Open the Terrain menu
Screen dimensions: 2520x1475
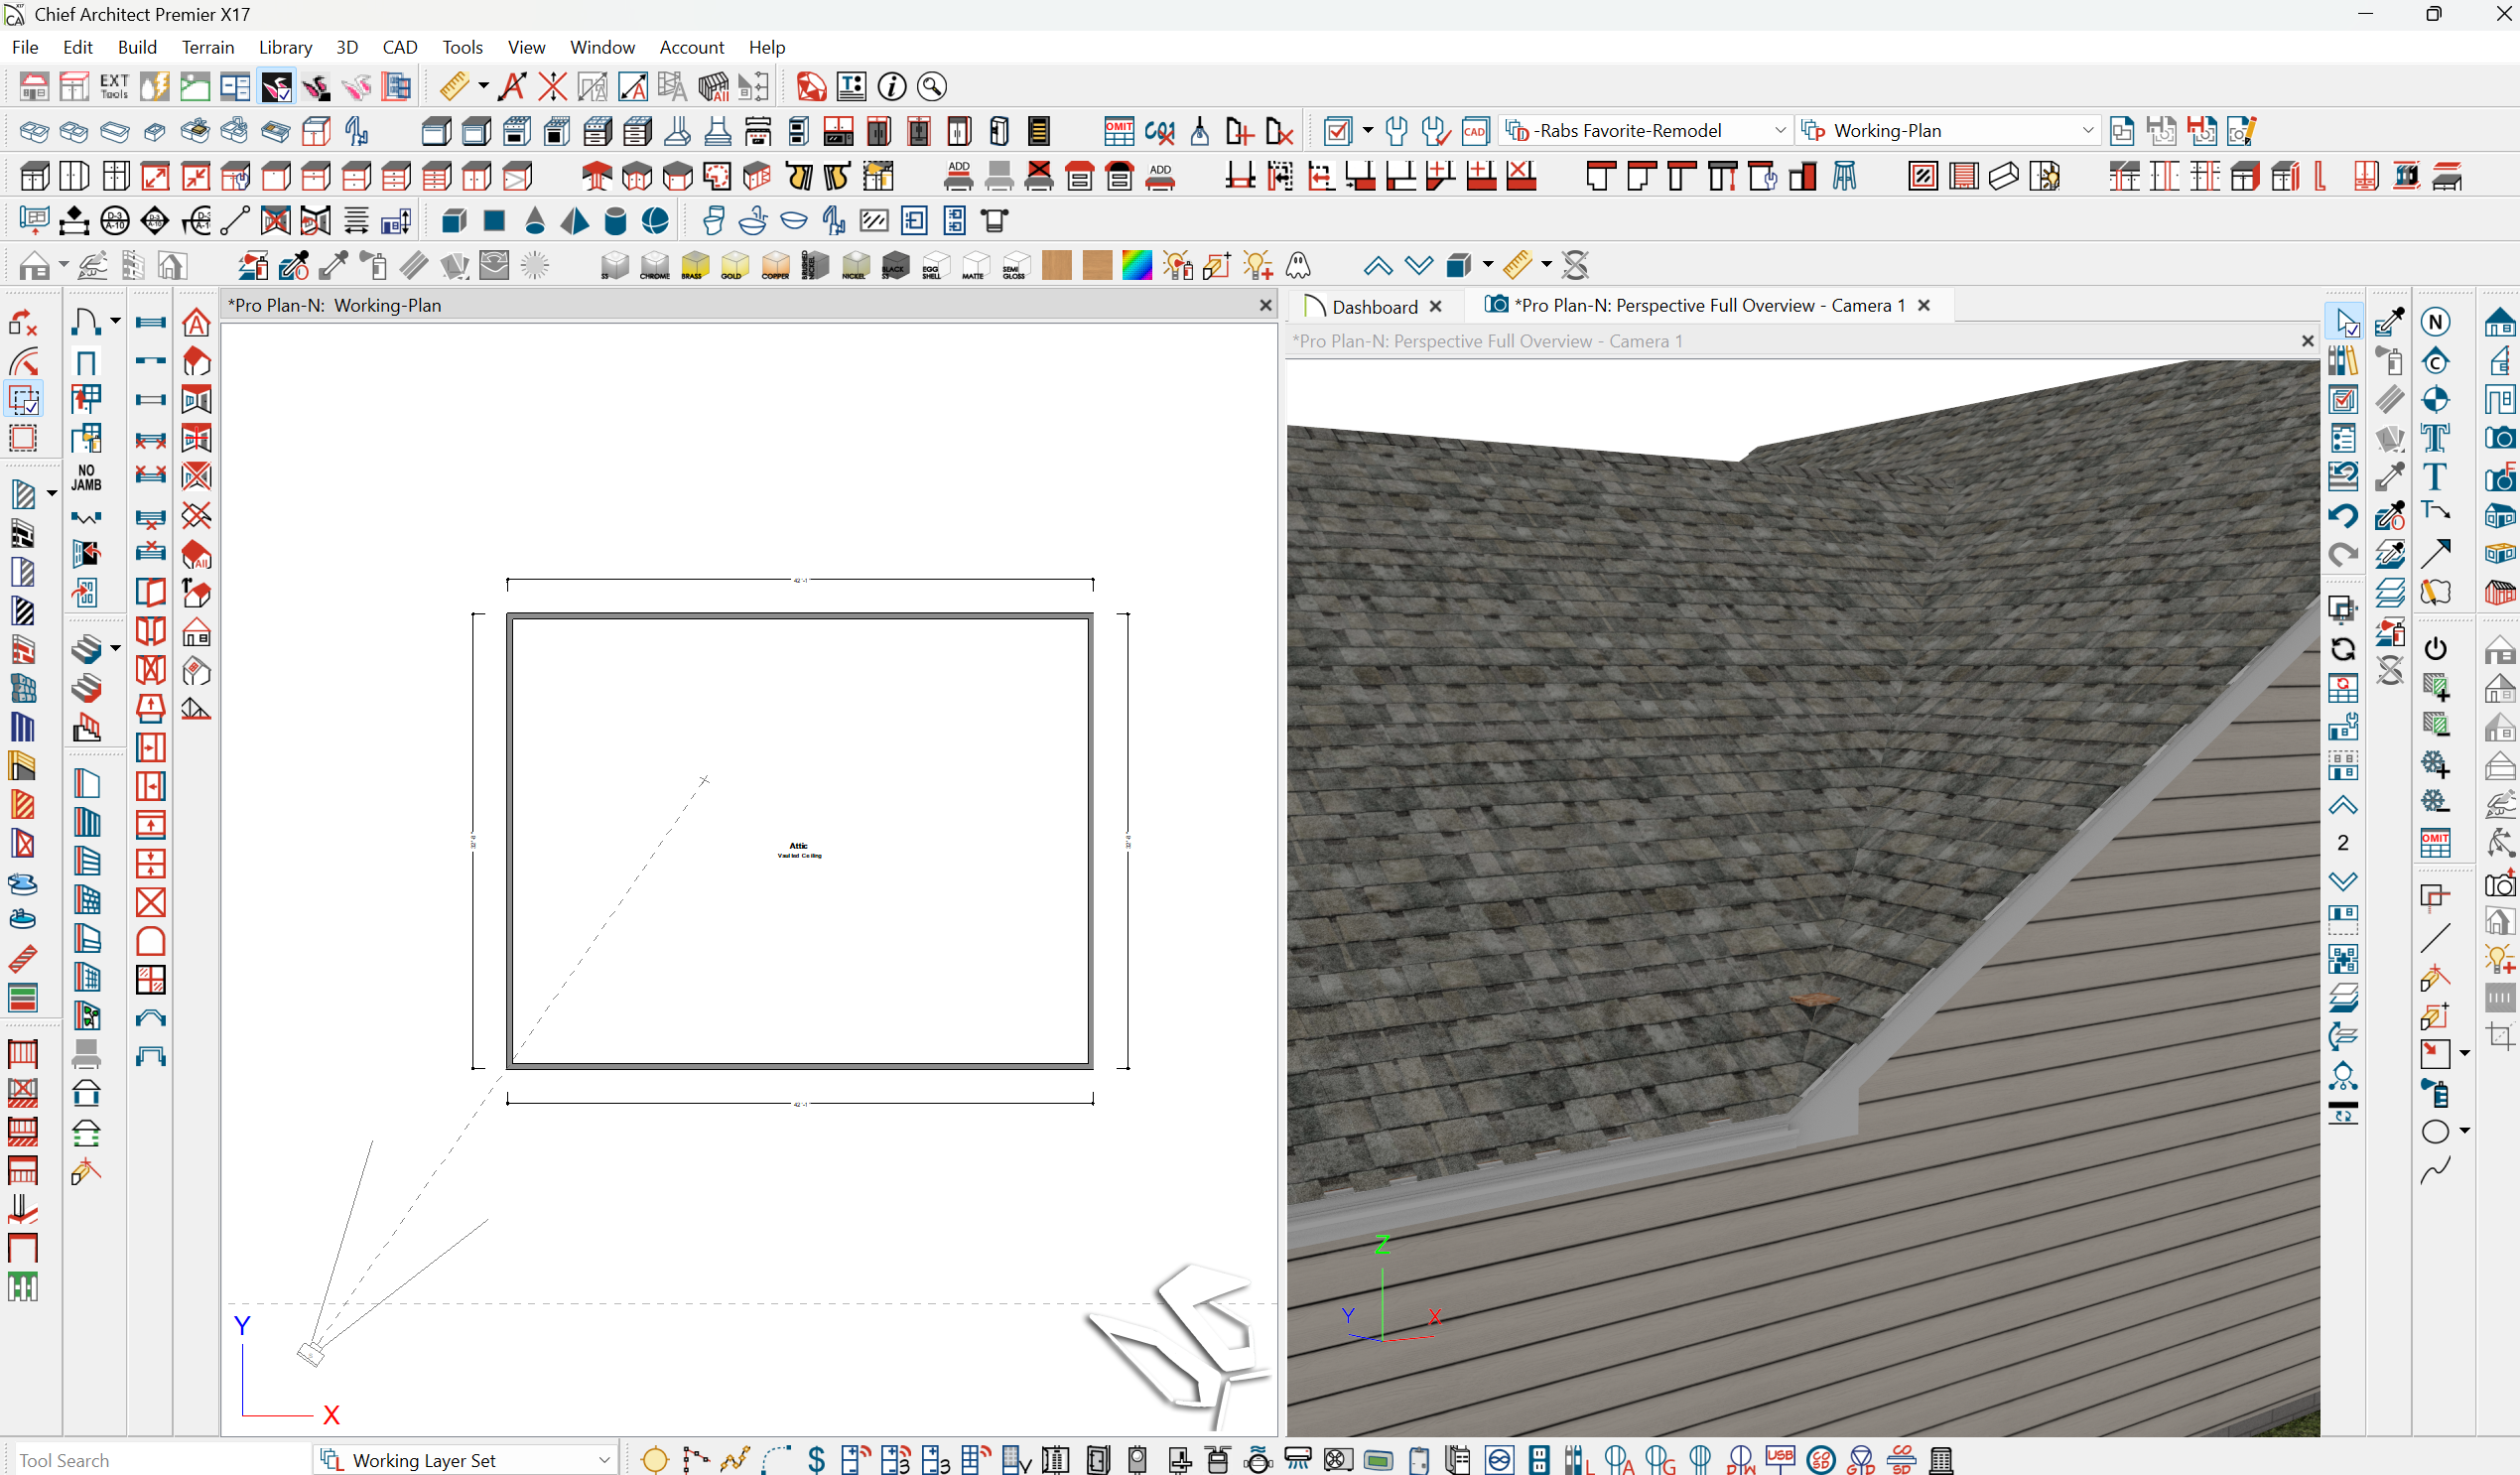[208, 47]
